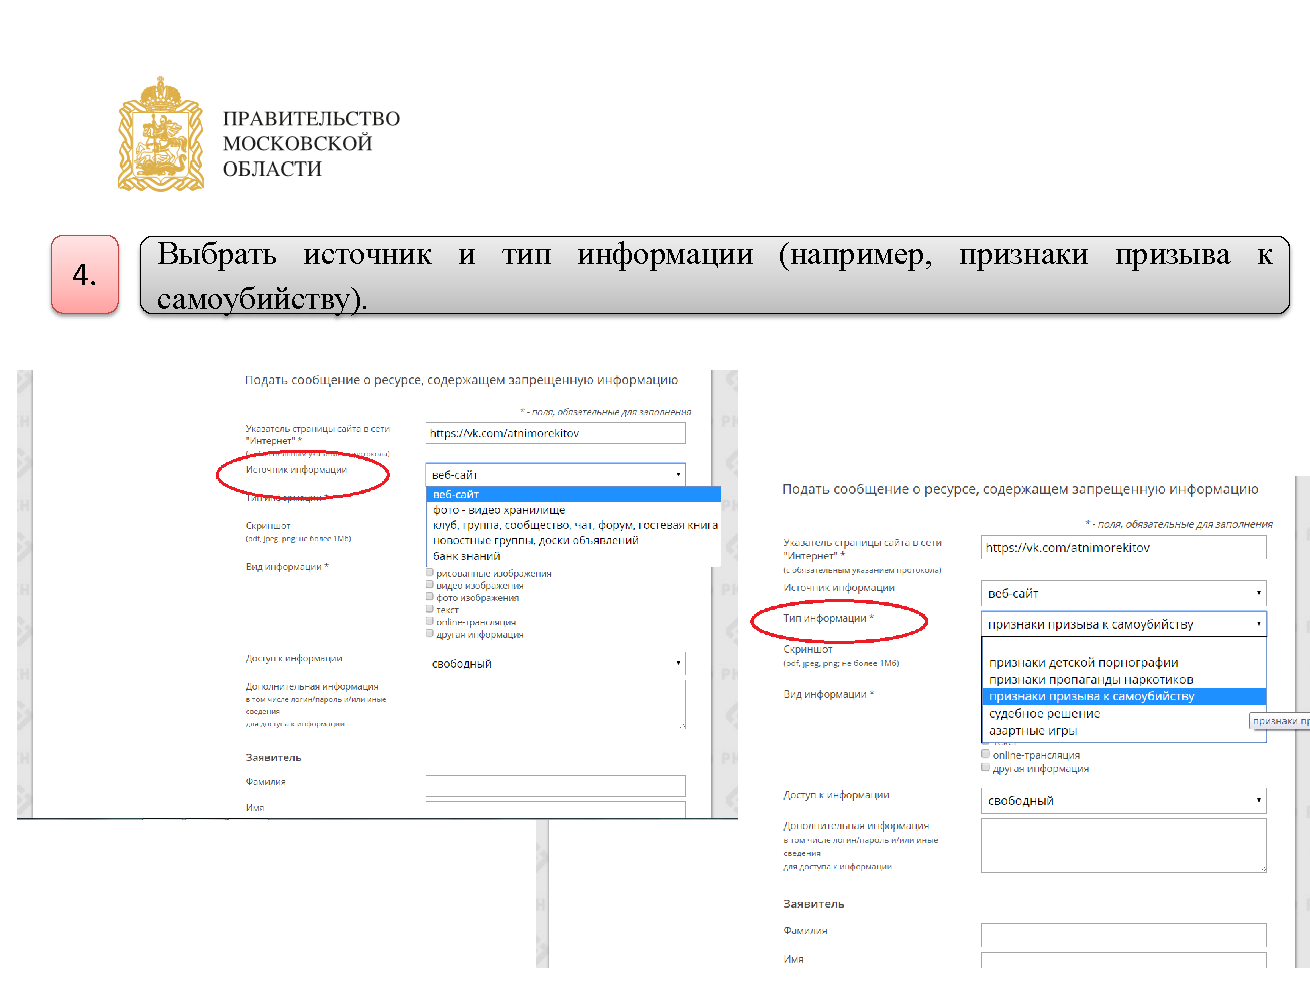The height and width of the screenshot is (983, 1310).
Task: Tick the 'текст' checkbox in the left form
Action: 430,609
